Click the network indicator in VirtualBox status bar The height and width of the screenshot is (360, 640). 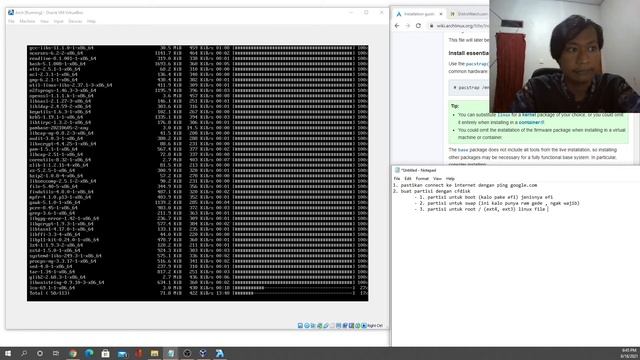point(320,326)
